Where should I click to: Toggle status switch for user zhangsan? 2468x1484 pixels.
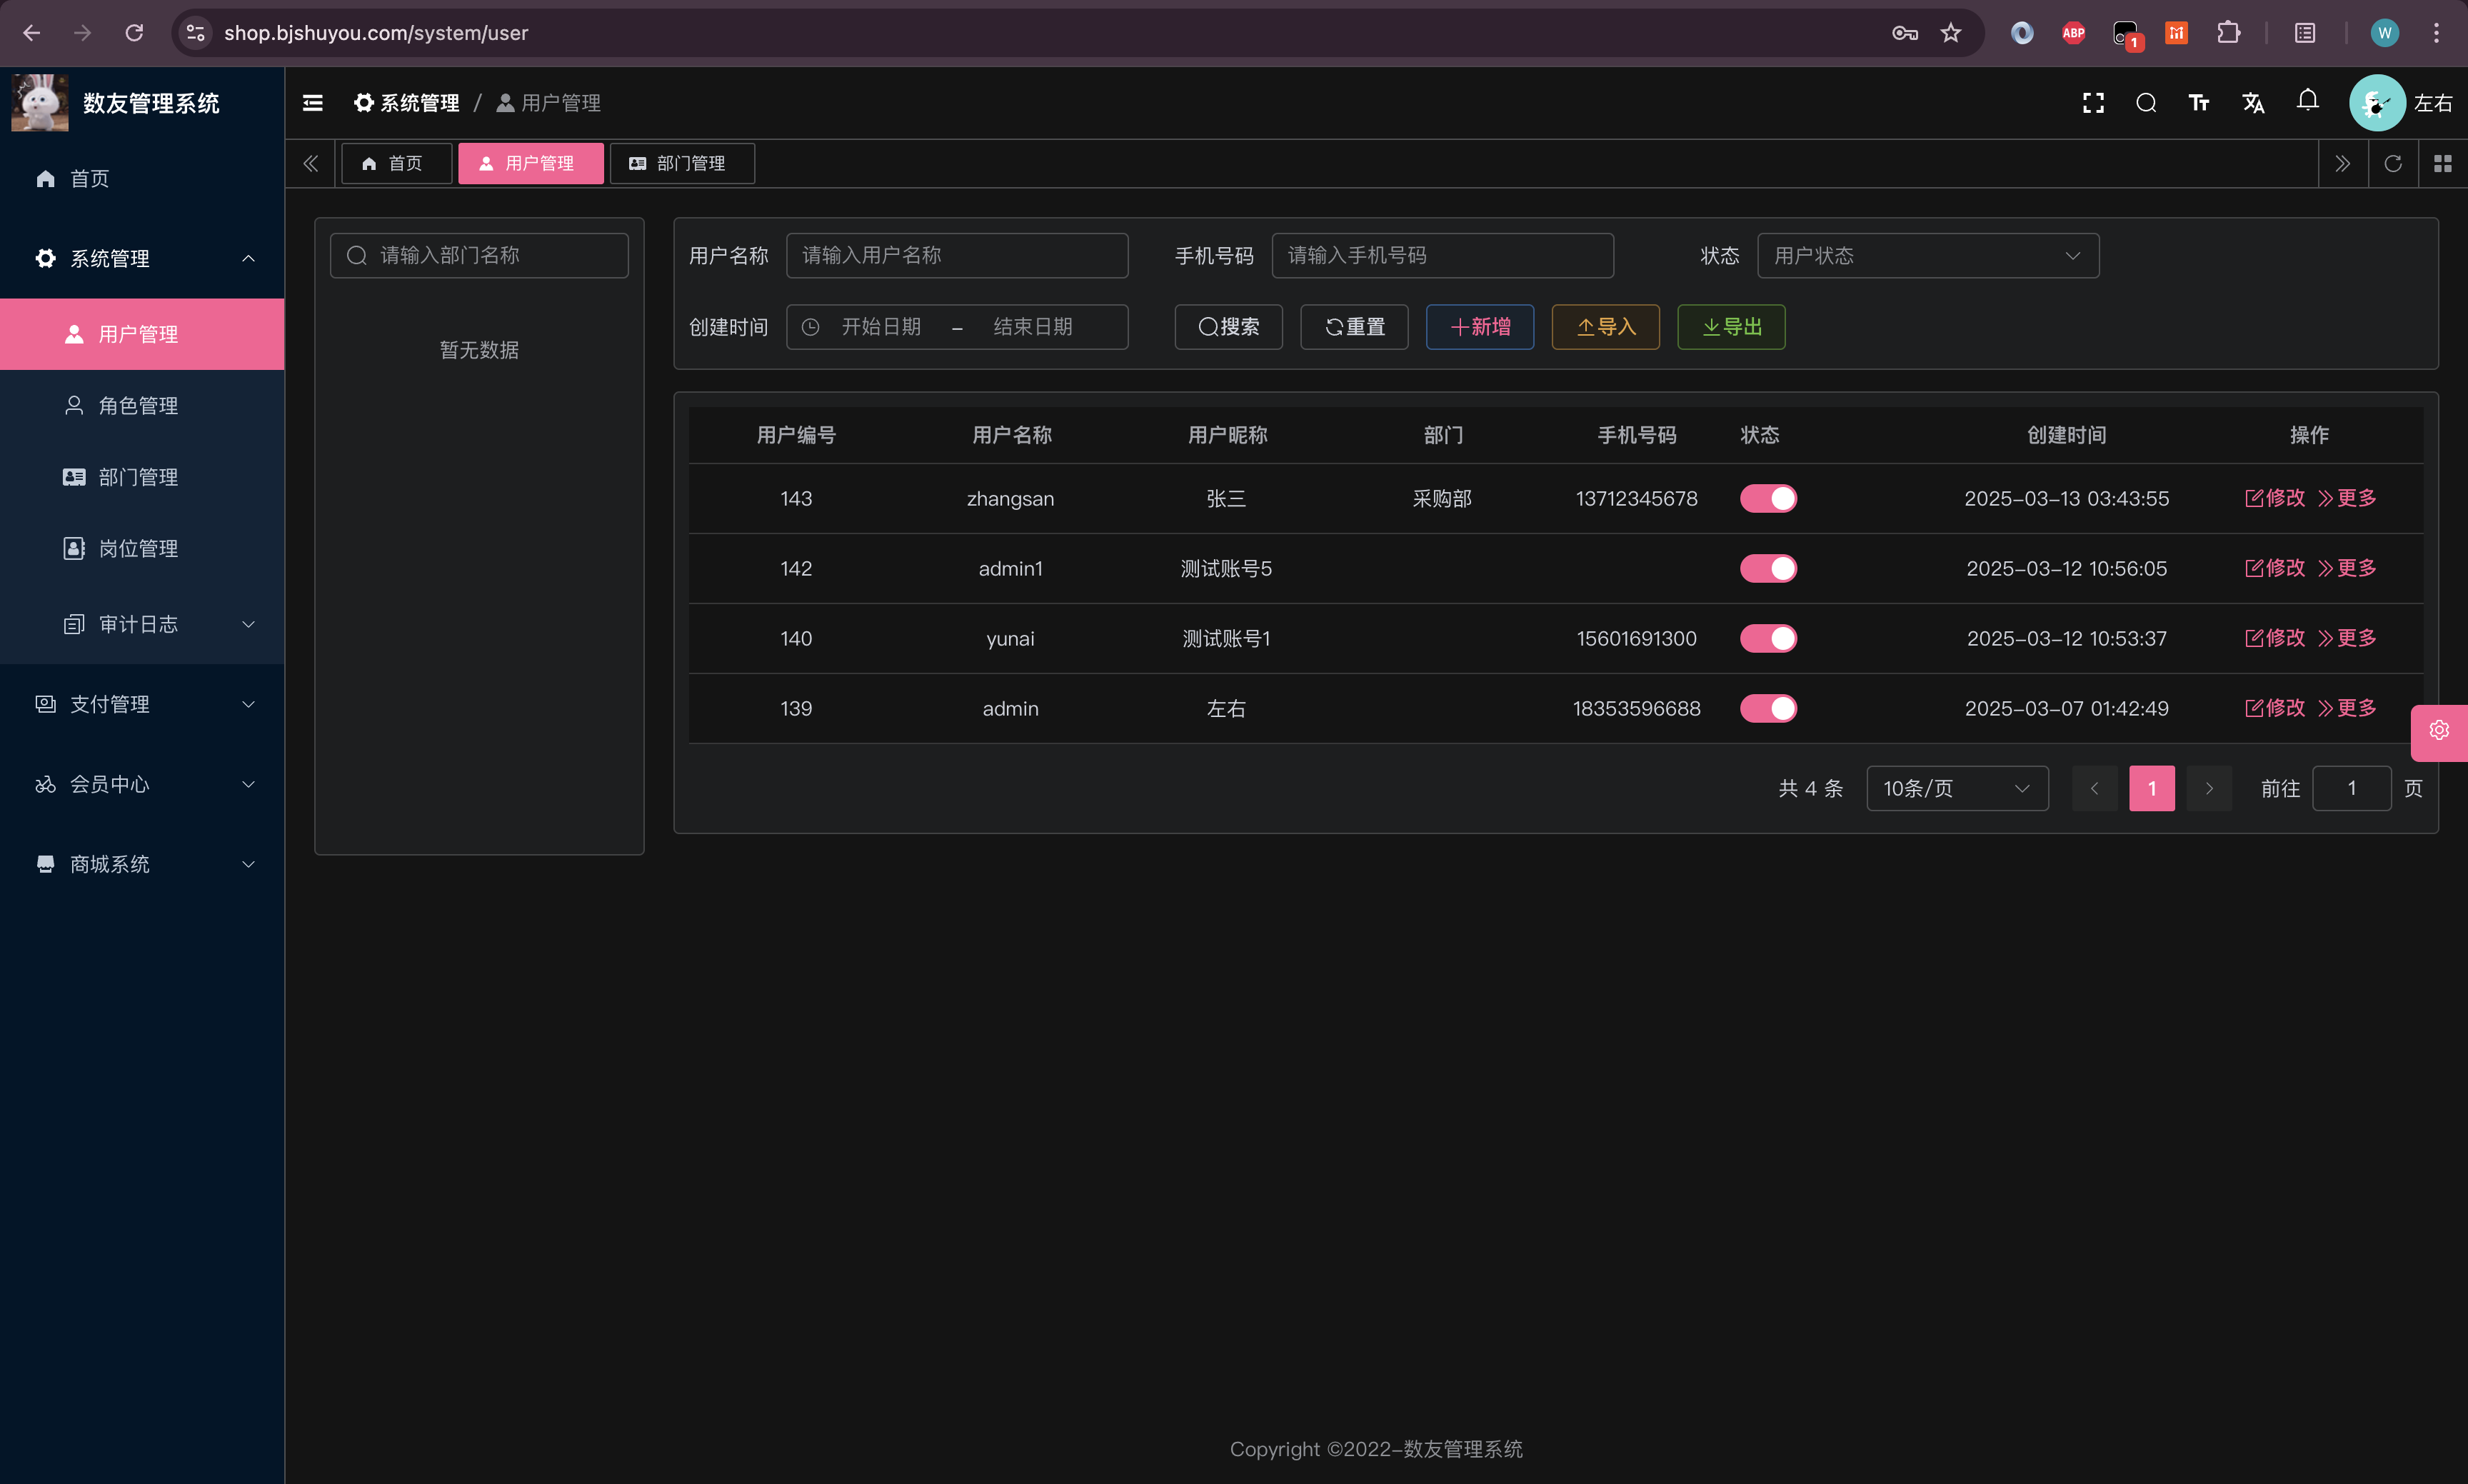pos(1768,498)
